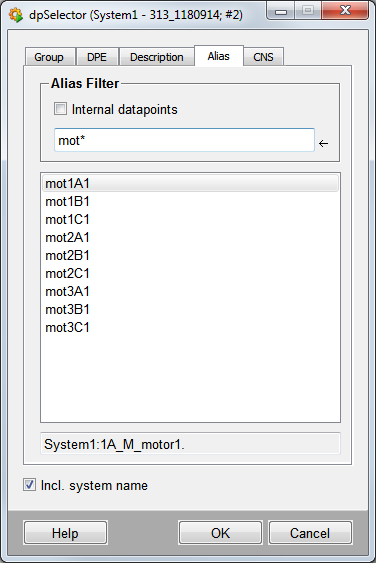Screen dimensions: 376x563
Task: Open Help for the selector
Action: (65, 533)
